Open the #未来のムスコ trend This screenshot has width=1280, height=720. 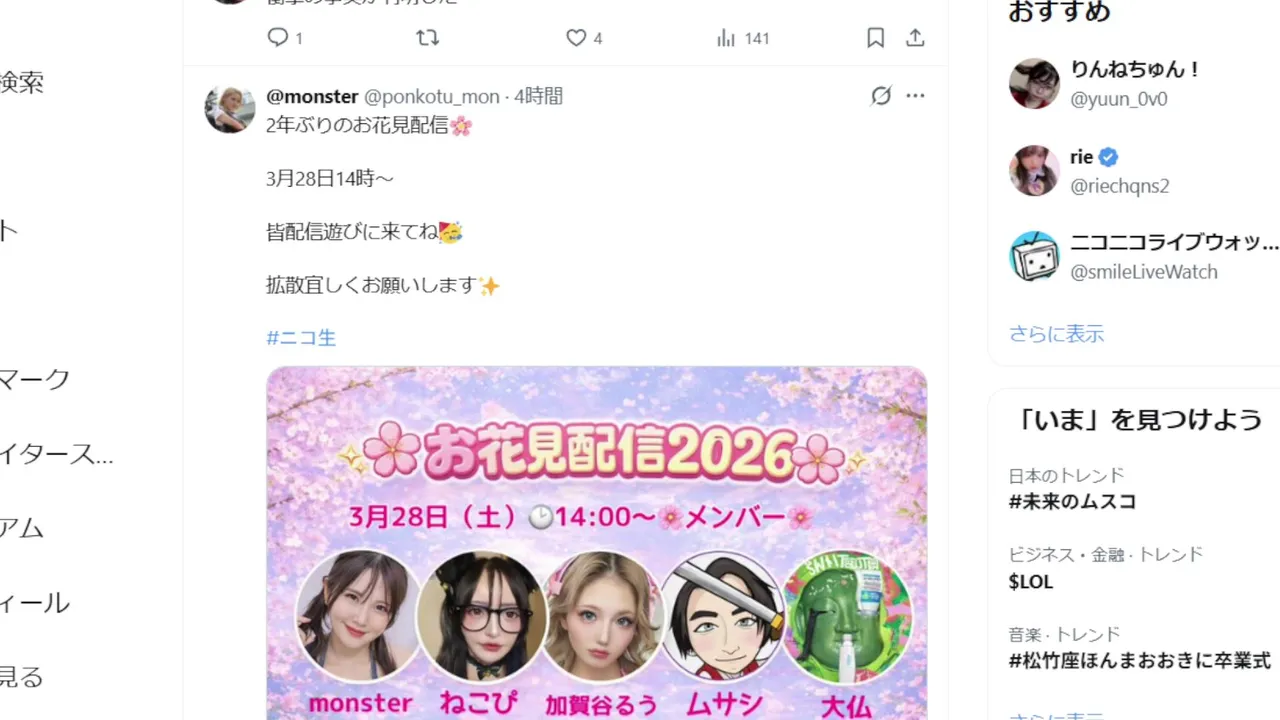1072,502
